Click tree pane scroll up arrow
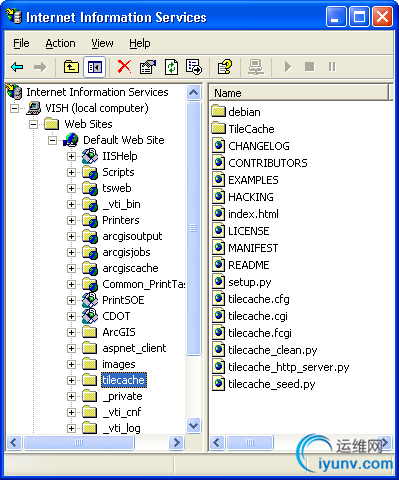 194,92
